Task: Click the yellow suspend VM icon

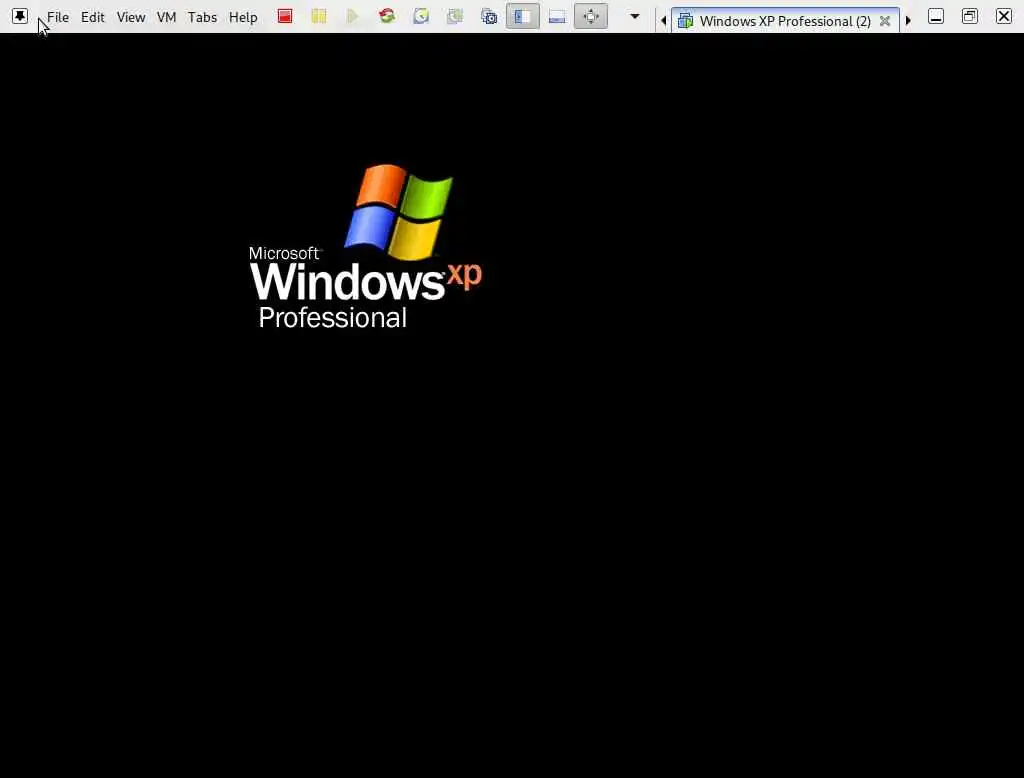Action: click(x=319, y=16)
